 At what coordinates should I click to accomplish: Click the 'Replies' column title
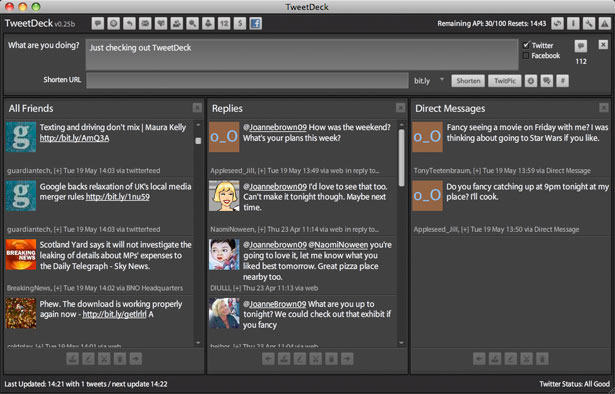pos(227,109)
